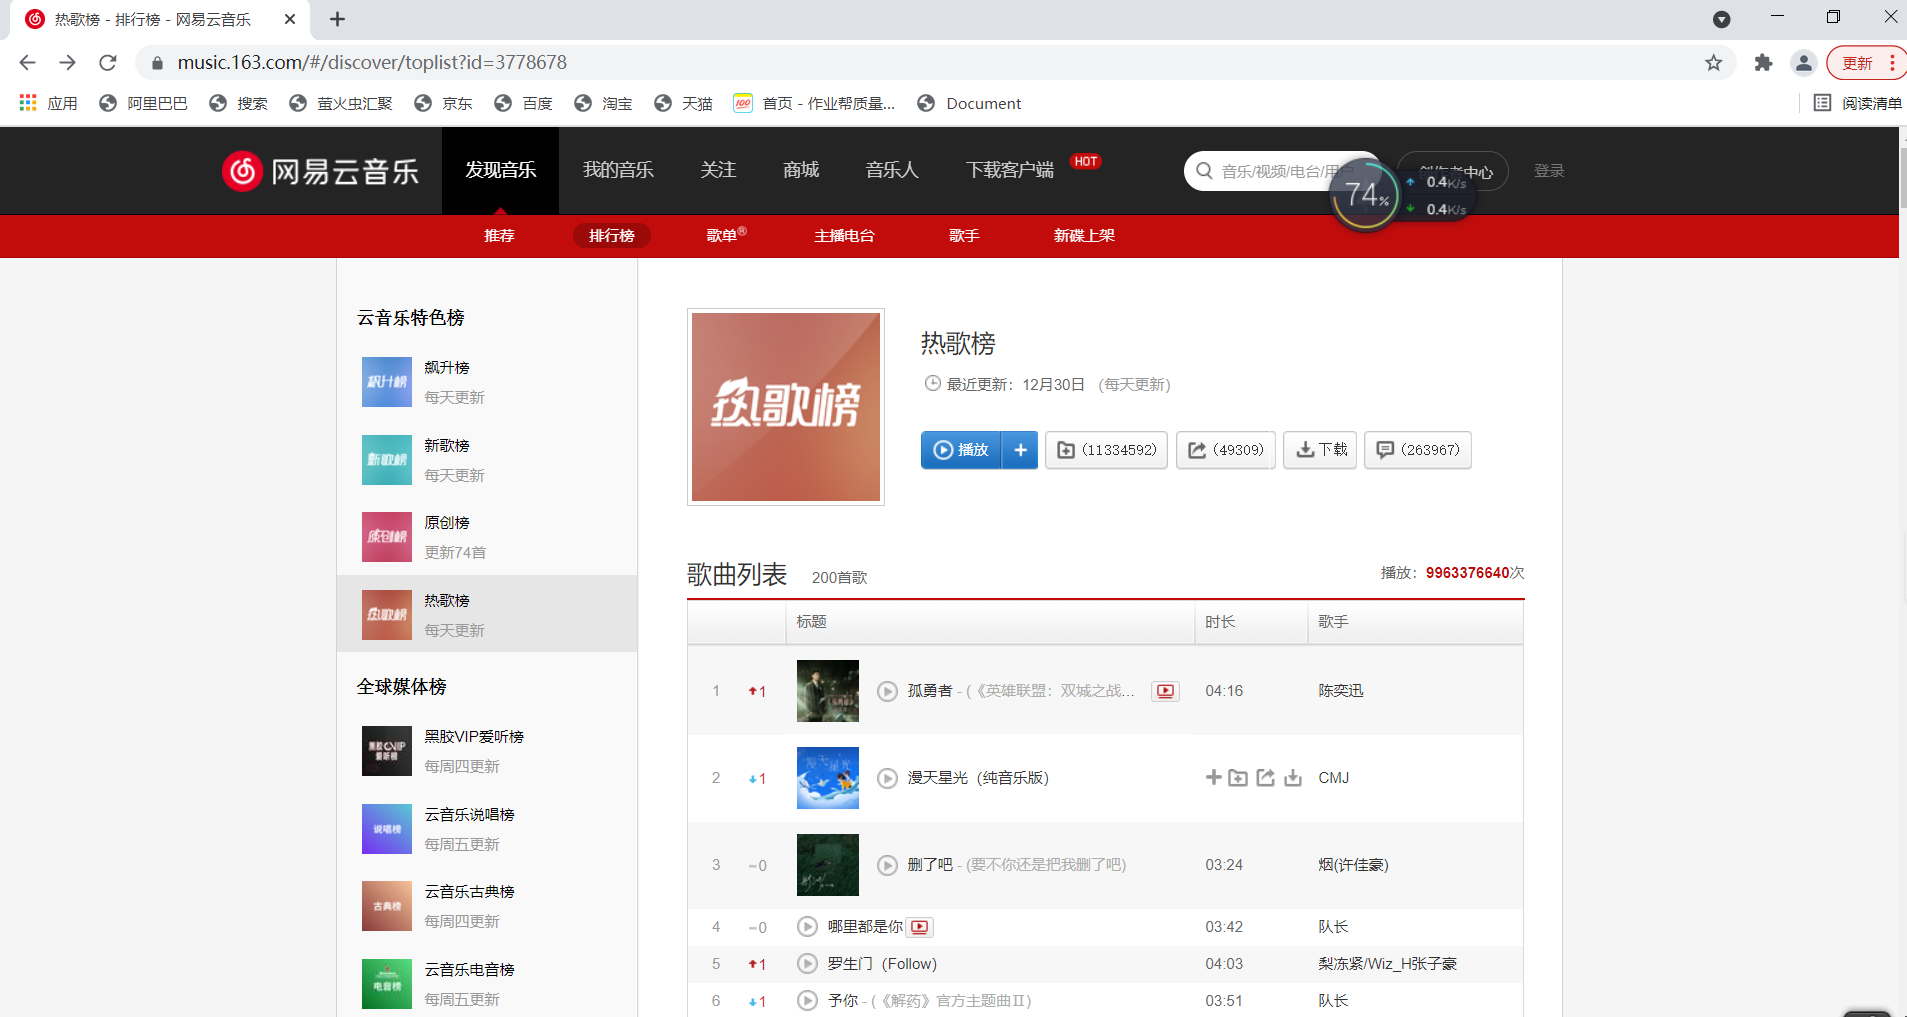
Task: Open the MV icon for 孤勇者
Action: coord(1165,691)
